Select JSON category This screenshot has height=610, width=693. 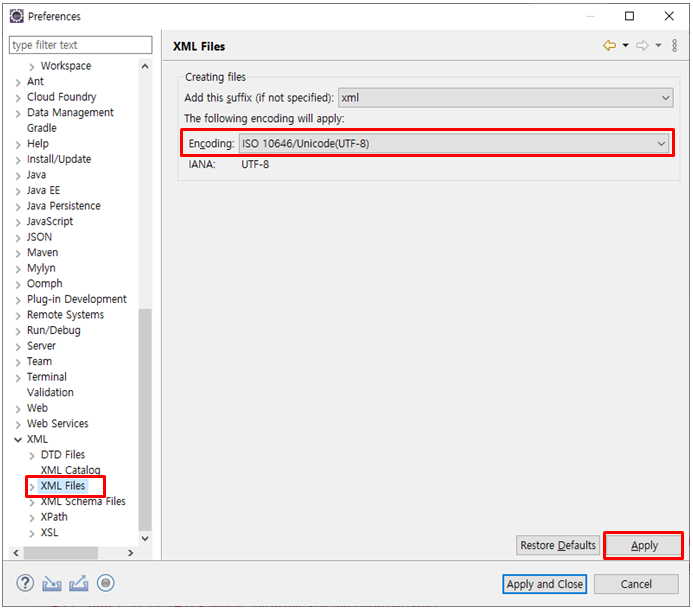(39, 237)
